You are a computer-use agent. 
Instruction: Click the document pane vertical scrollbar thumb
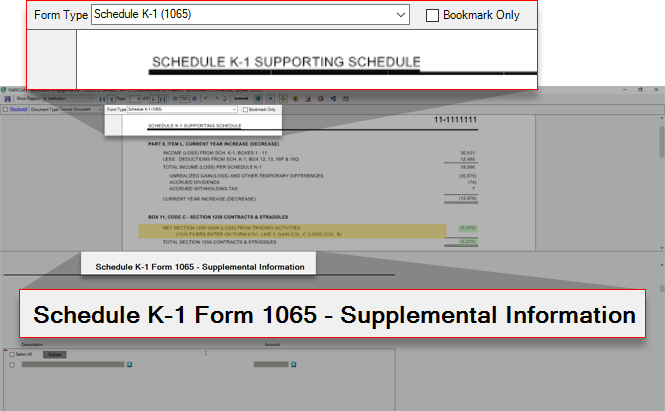[x=662, y=142]
